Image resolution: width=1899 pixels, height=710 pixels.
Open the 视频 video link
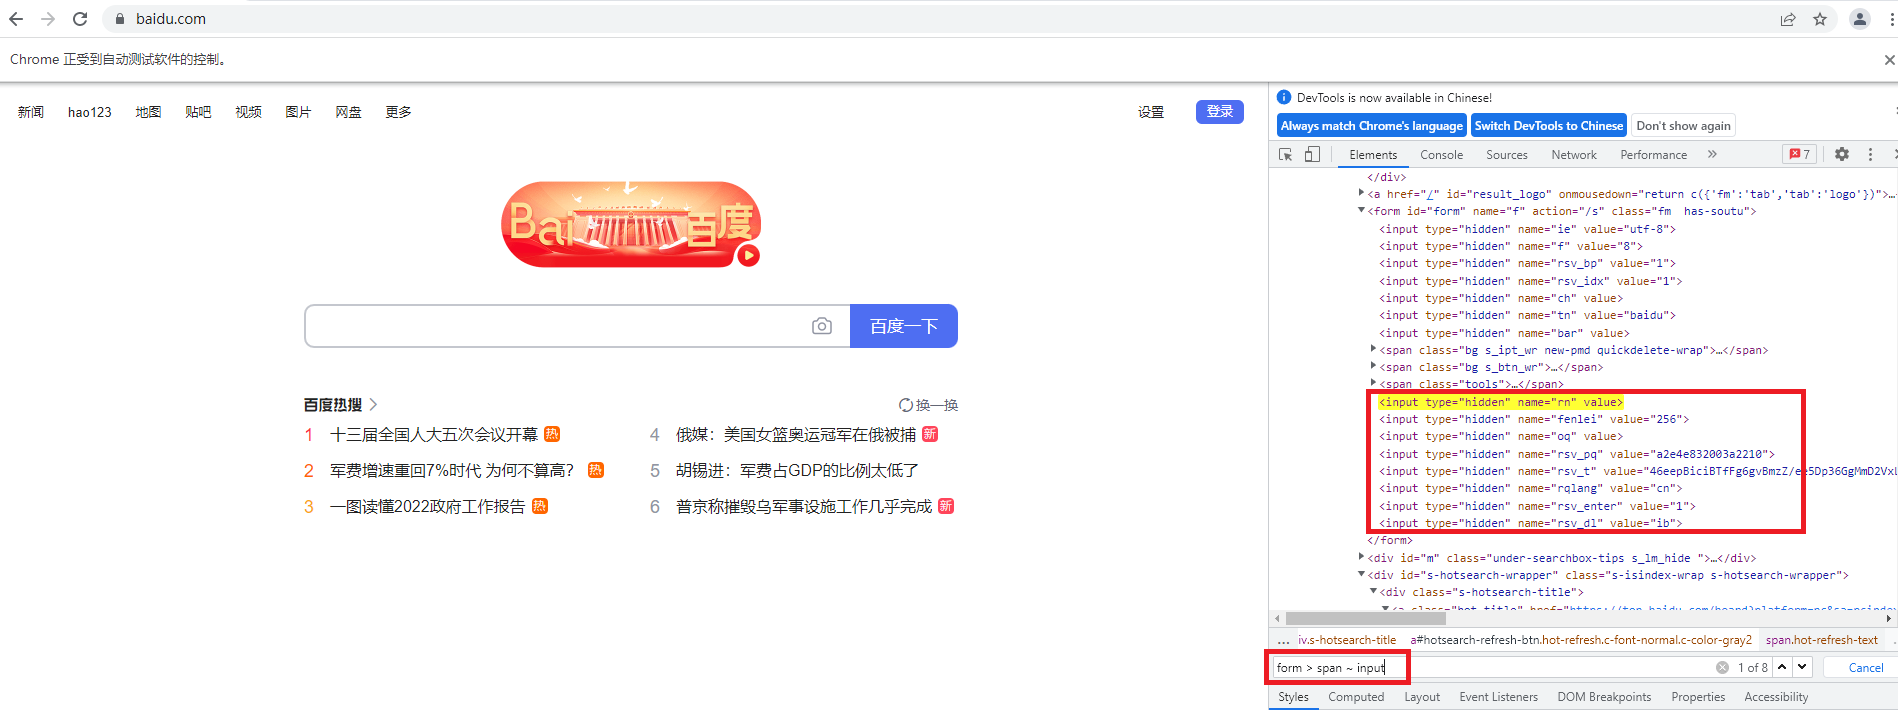point(248,112)
